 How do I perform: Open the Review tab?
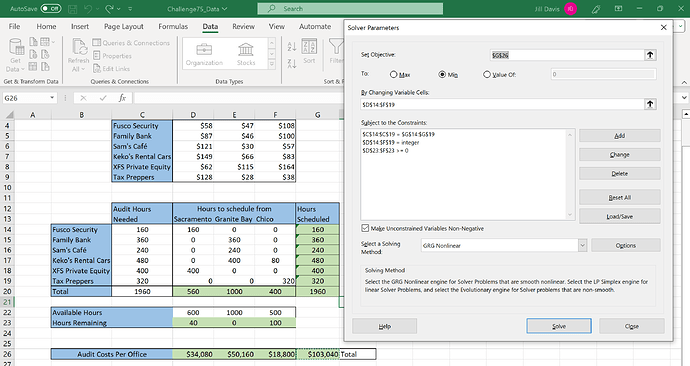coord(243,26)
